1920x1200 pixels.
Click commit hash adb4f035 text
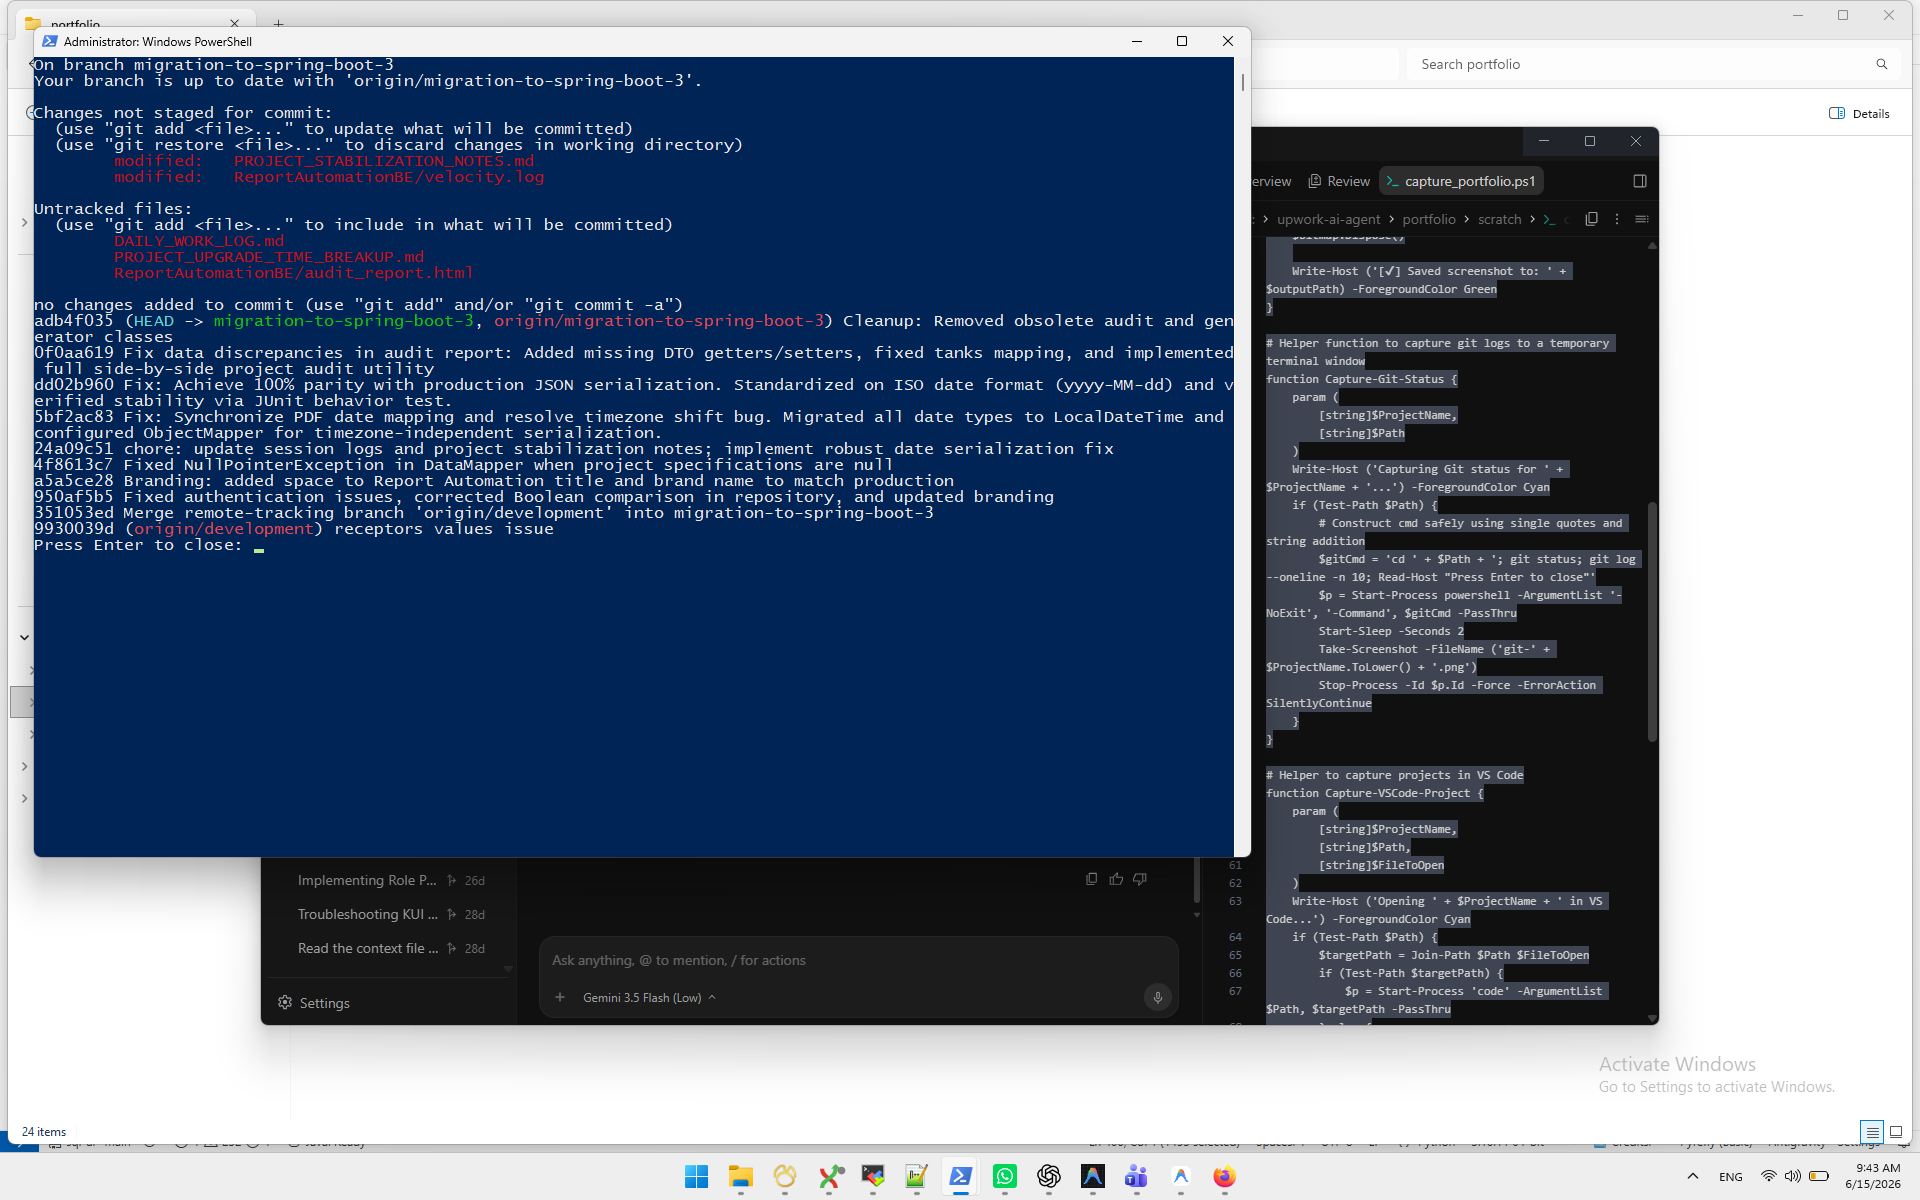(74, 321)
